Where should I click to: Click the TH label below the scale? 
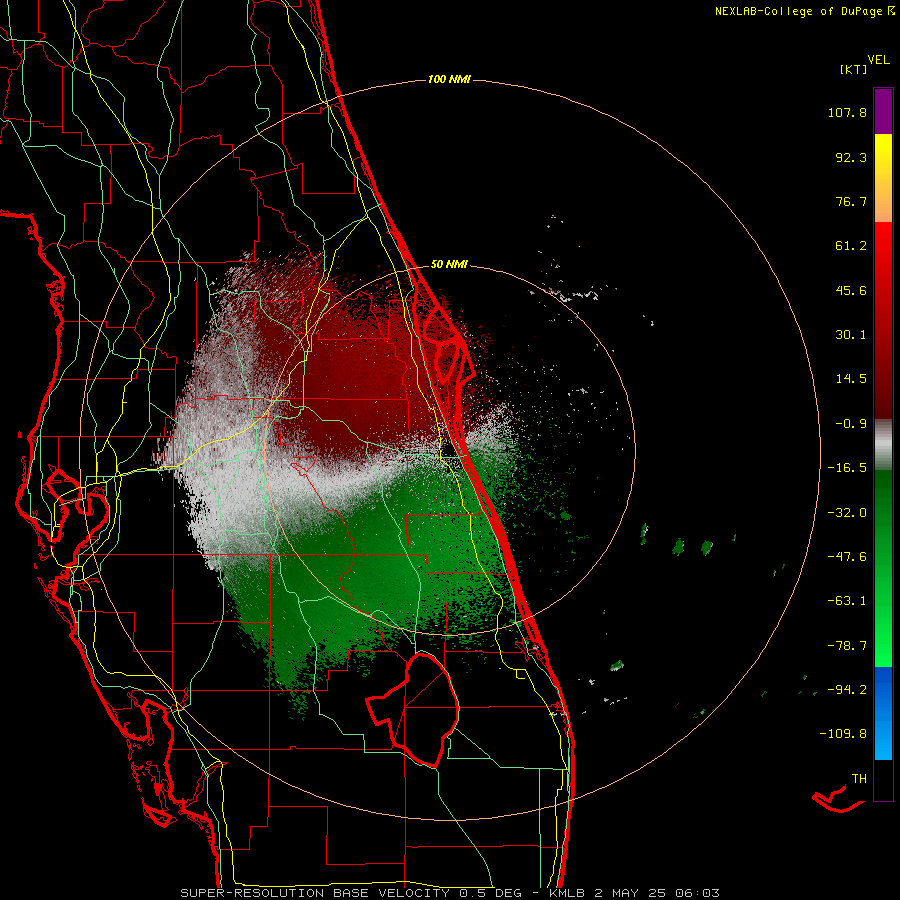[x=859, y=778]
